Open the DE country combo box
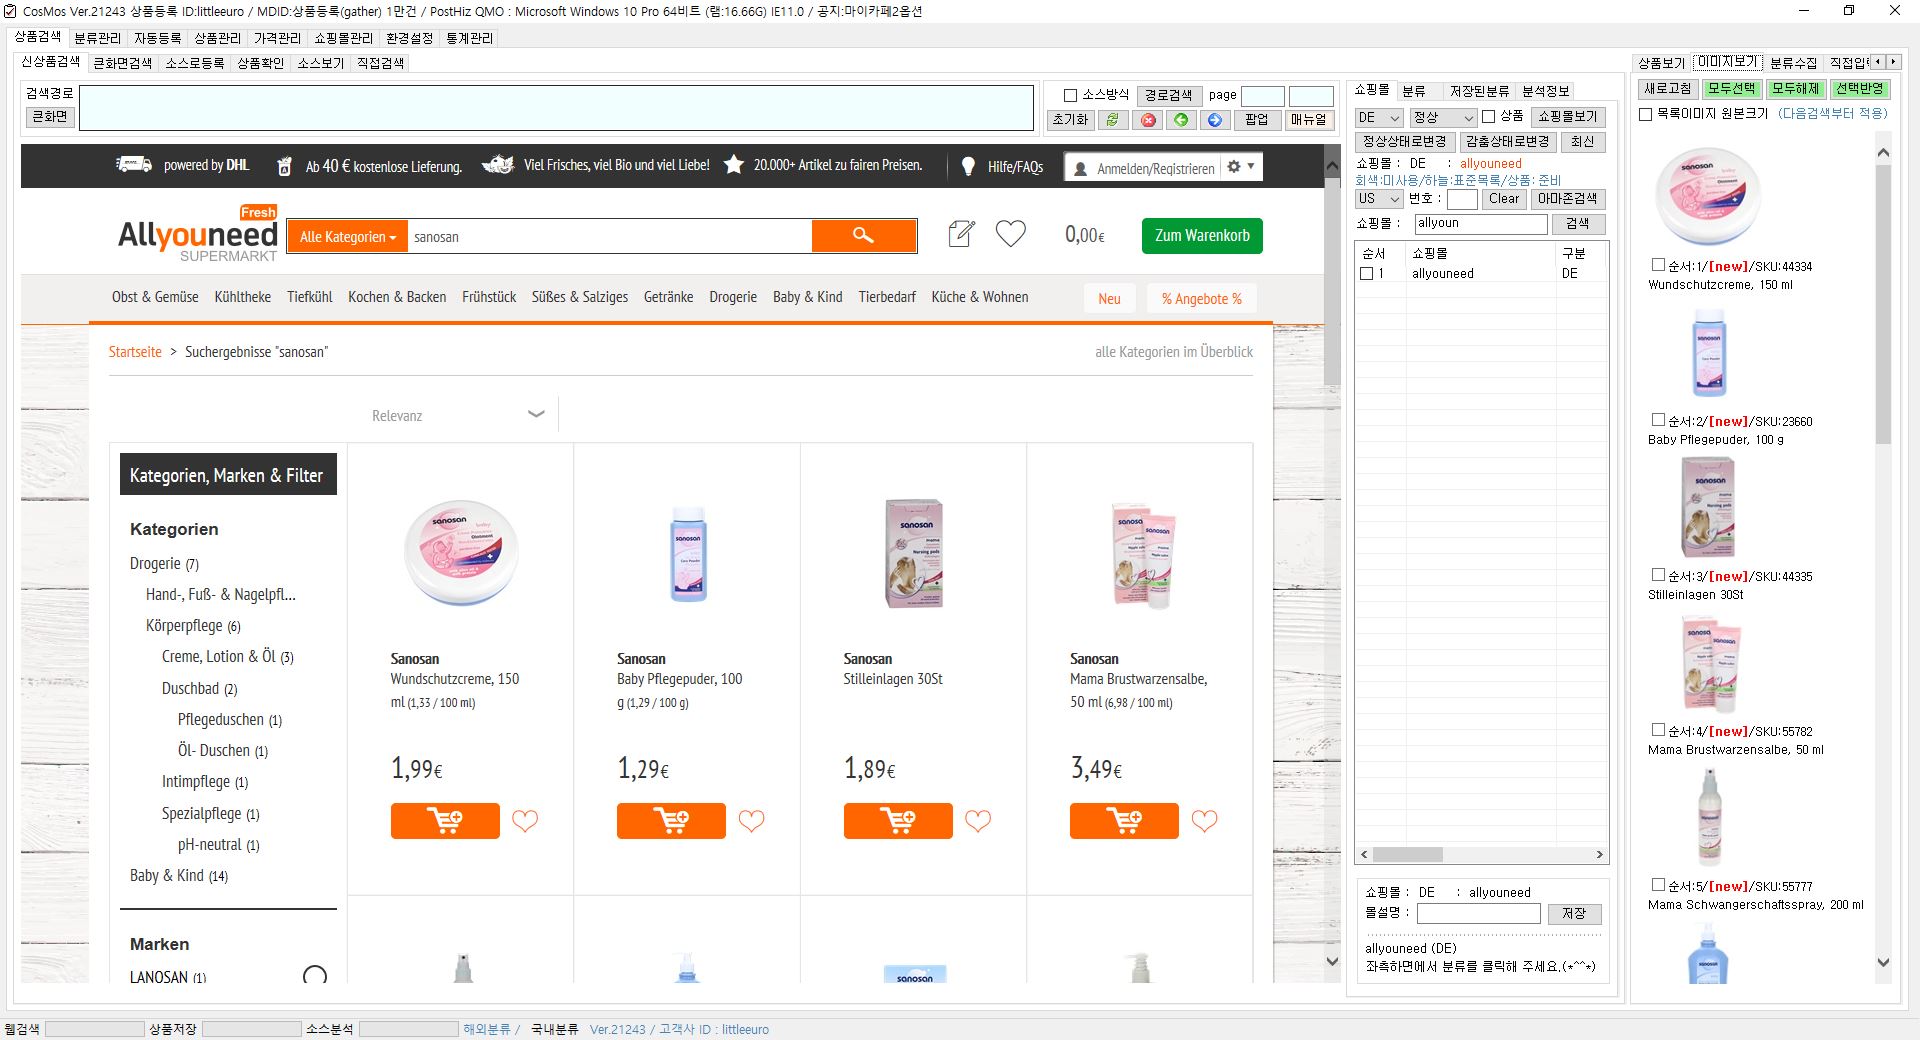1920x1040 pixels. tap(1379, 117)
